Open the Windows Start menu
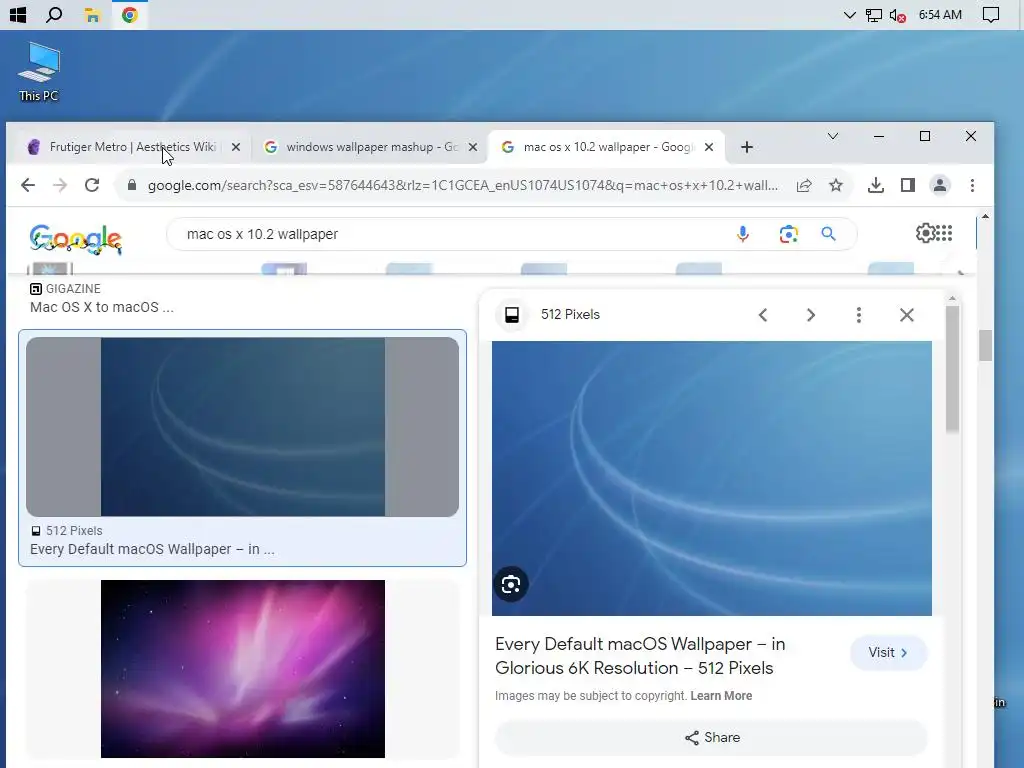 tap(18, 14)
